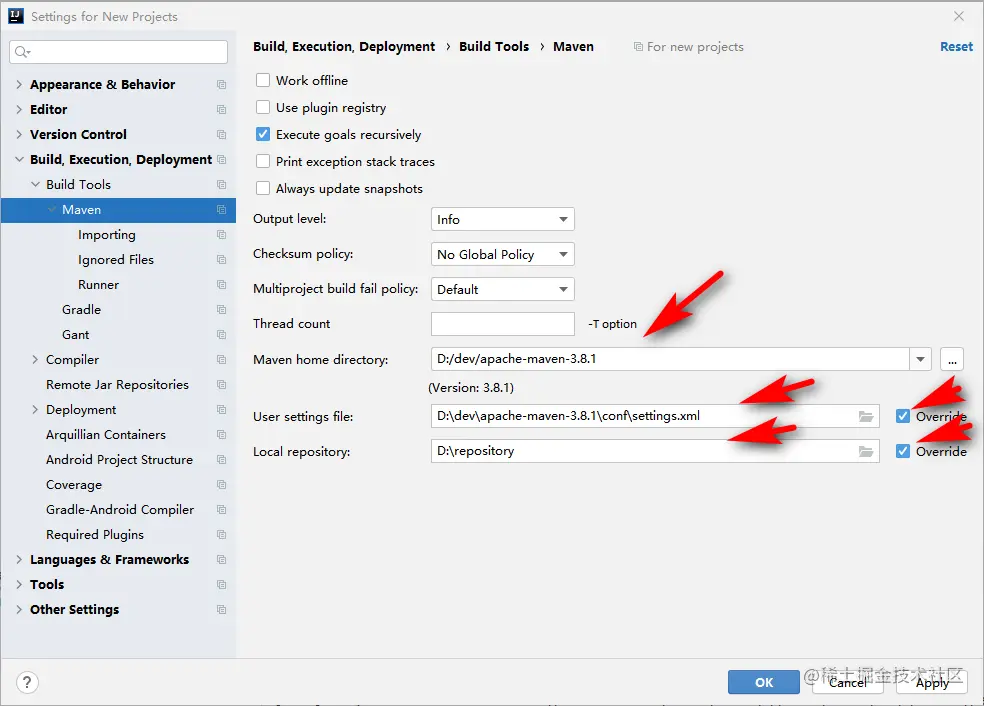
Task: Select Importing under Maven
Action: click(x=107, y=235)
